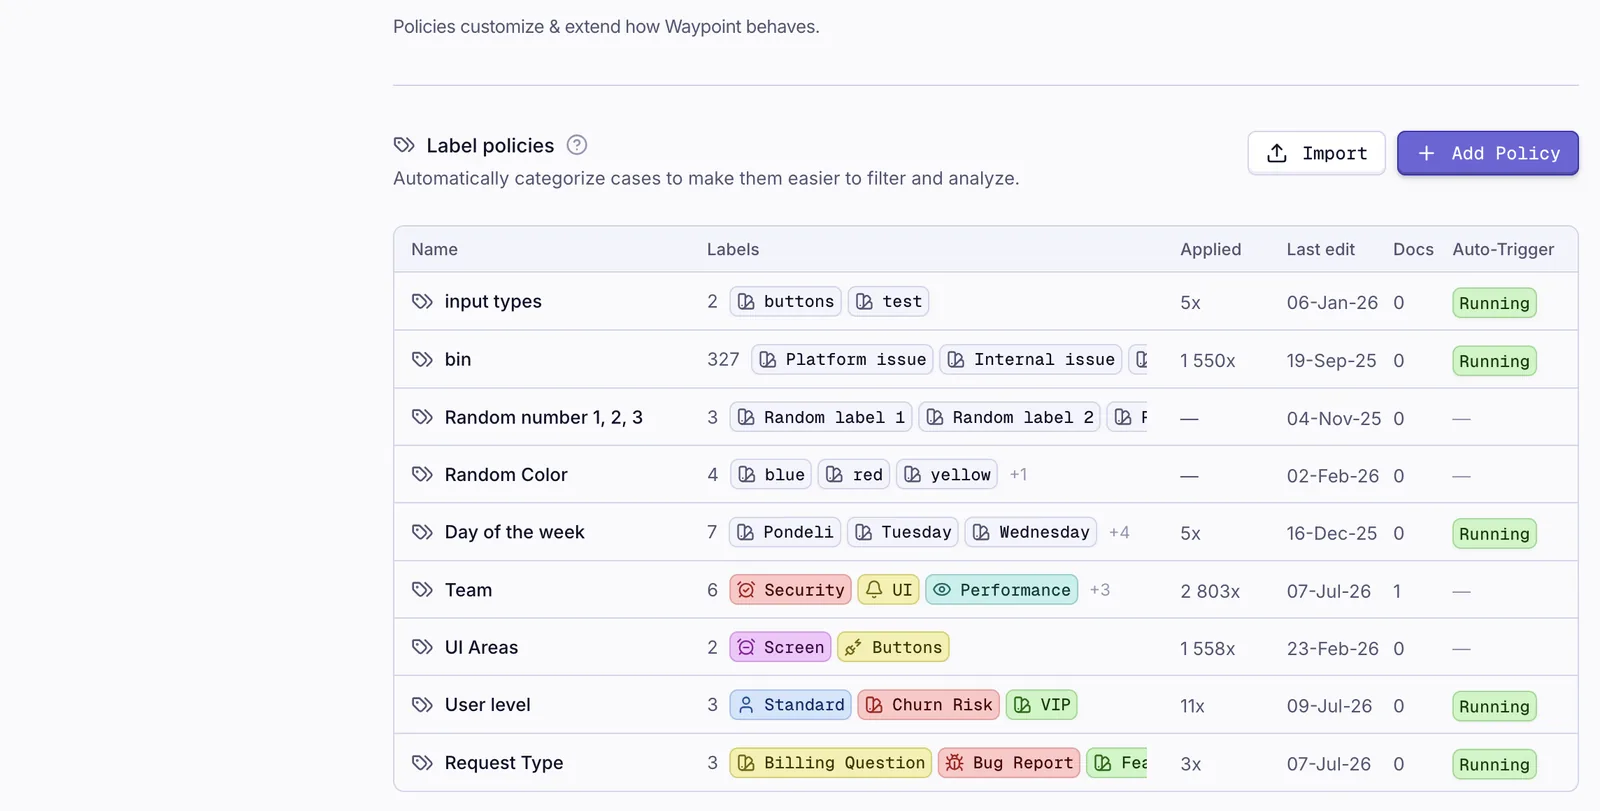Select the Standard user label chip
This screenshot has height=811, width=1600.
(x=790, y=705)
